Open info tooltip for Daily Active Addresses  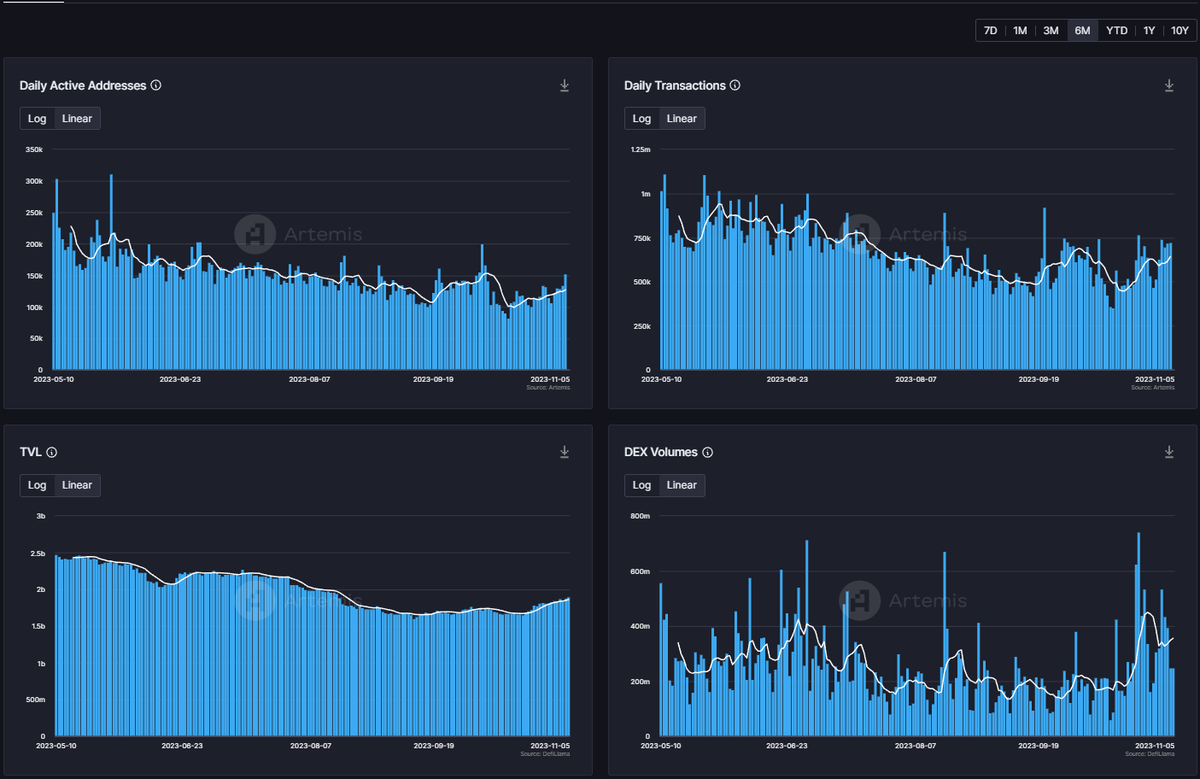tap(156, 86)
